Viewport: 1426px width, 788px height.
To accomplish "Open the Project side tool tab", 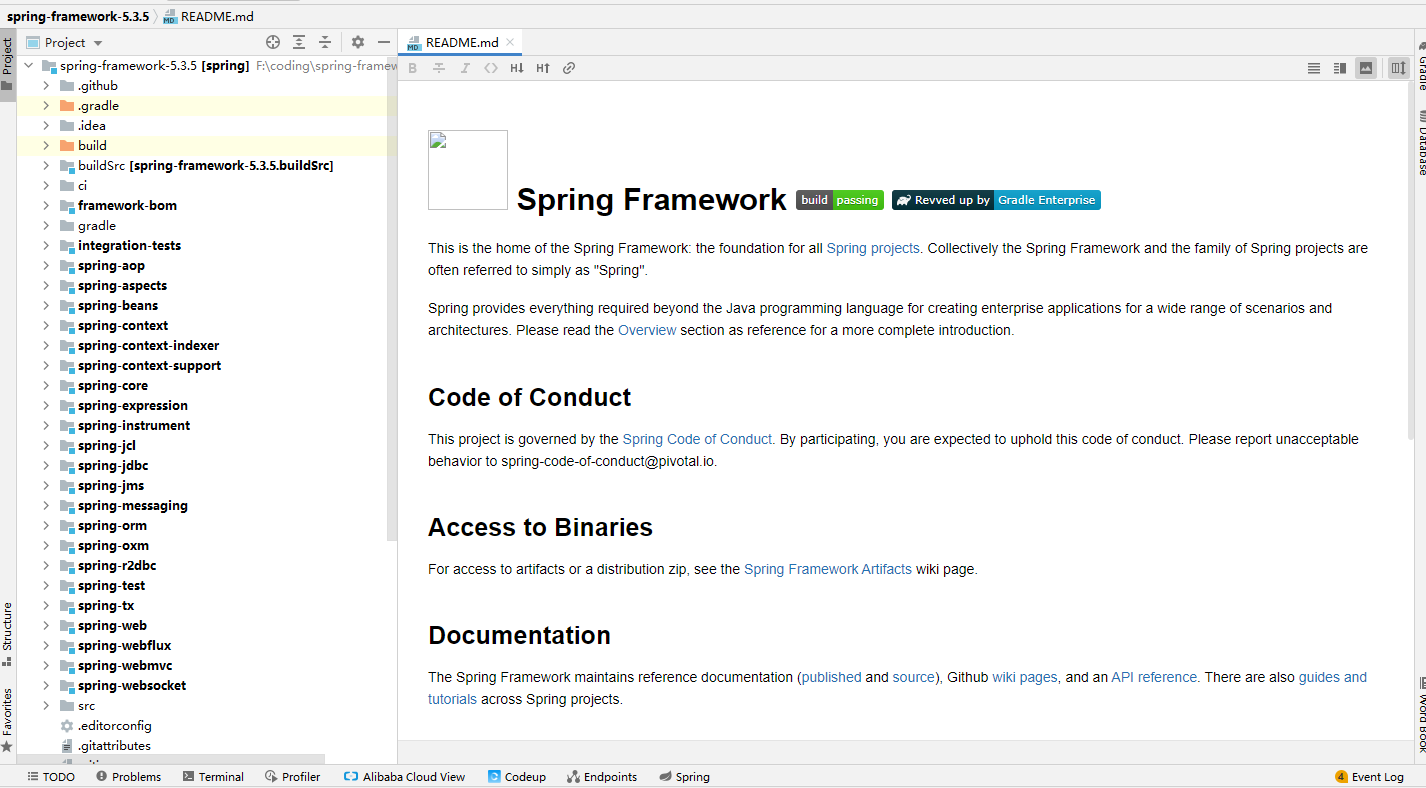I will (7, 65).
